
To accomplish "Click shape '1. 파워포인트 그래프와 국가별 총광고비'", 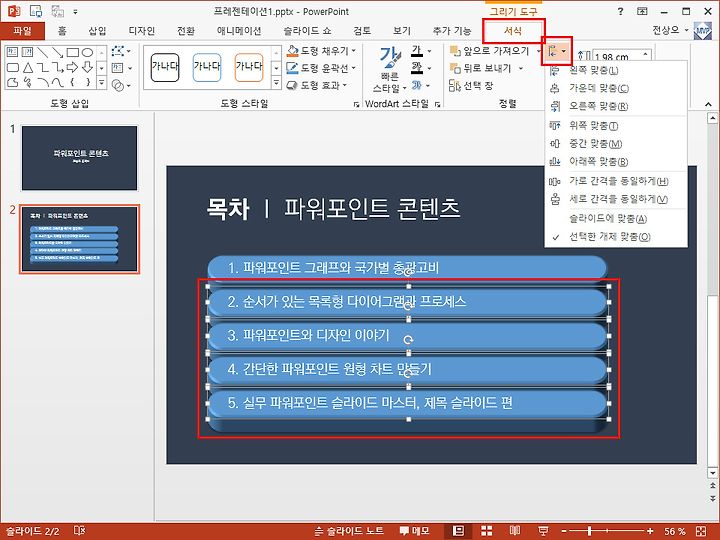I will point(407,268).
